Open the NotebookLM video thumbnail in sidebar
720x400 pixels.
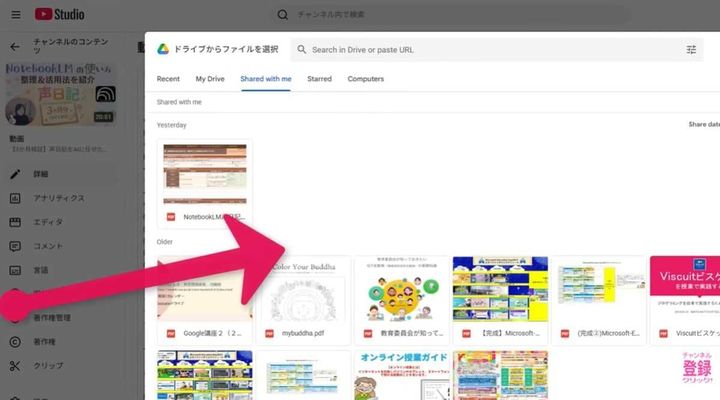click(x=60, y=95)
